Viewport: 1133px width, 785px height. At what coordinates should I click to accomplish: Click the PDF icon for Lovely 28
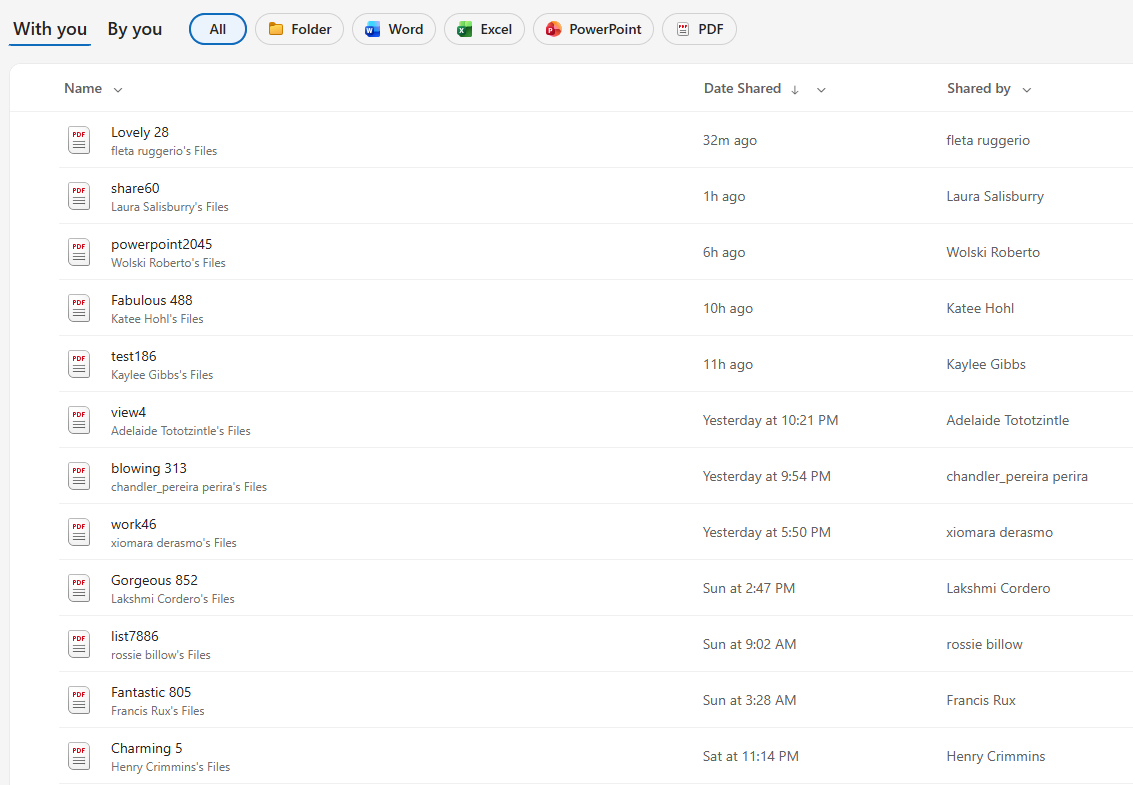click(x=79, y=140)
